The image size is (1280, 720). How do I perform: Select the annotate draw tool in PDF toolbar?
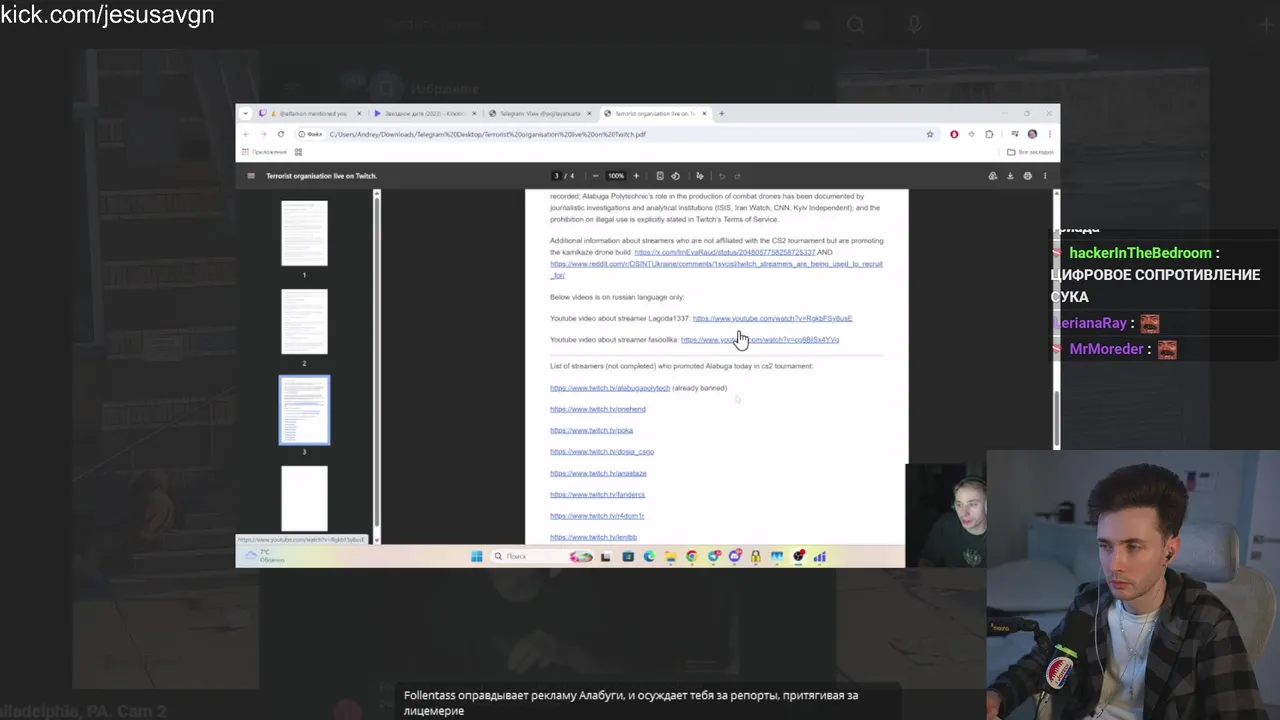tap(699, 176)
